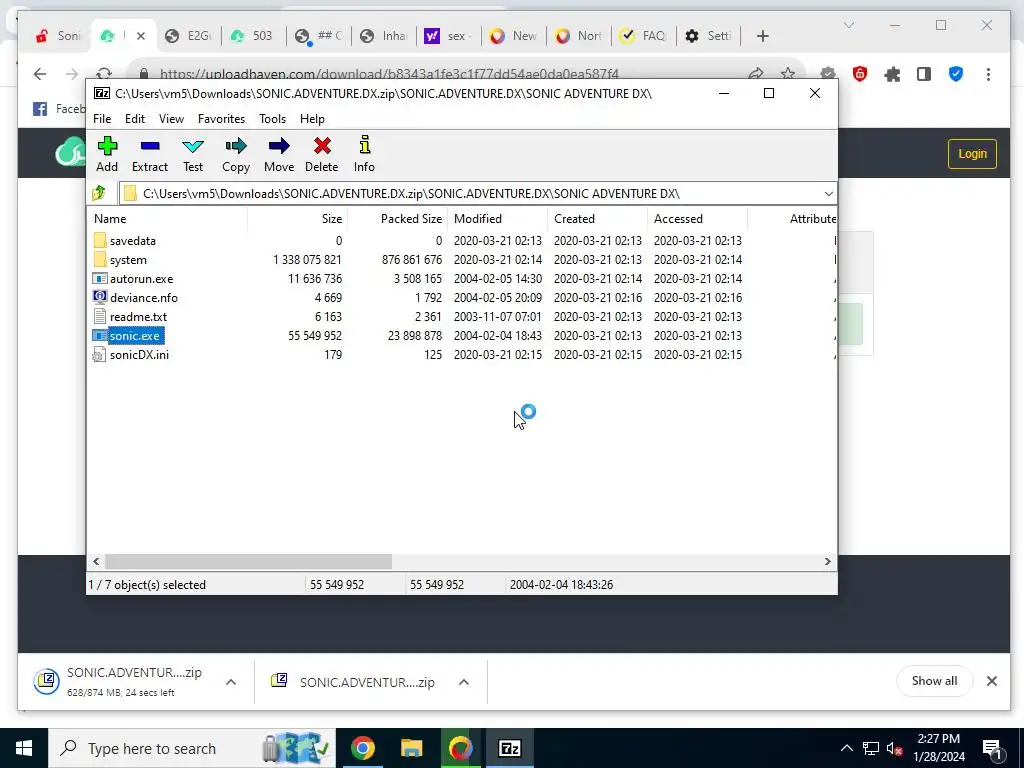This screenshot has height=768, width=1024.
Task: Select the sonicDX.ini file
Action: [139, 355]
